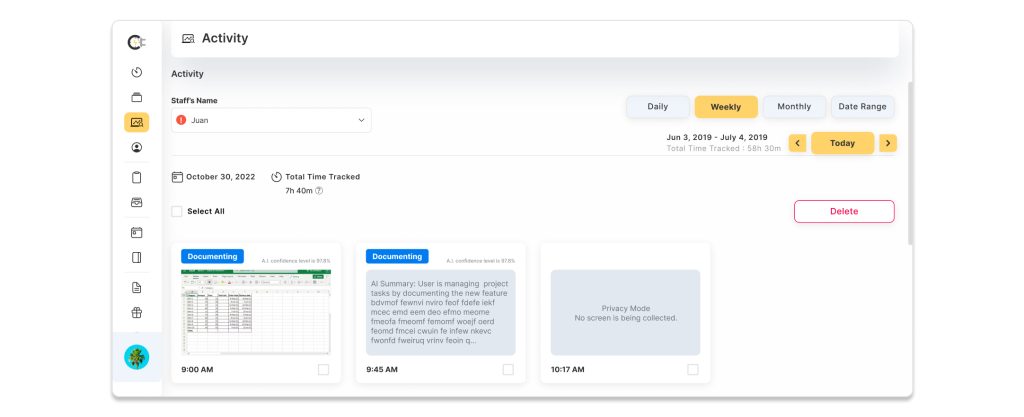Open the user profile sidebar icon

pos(137,147)
